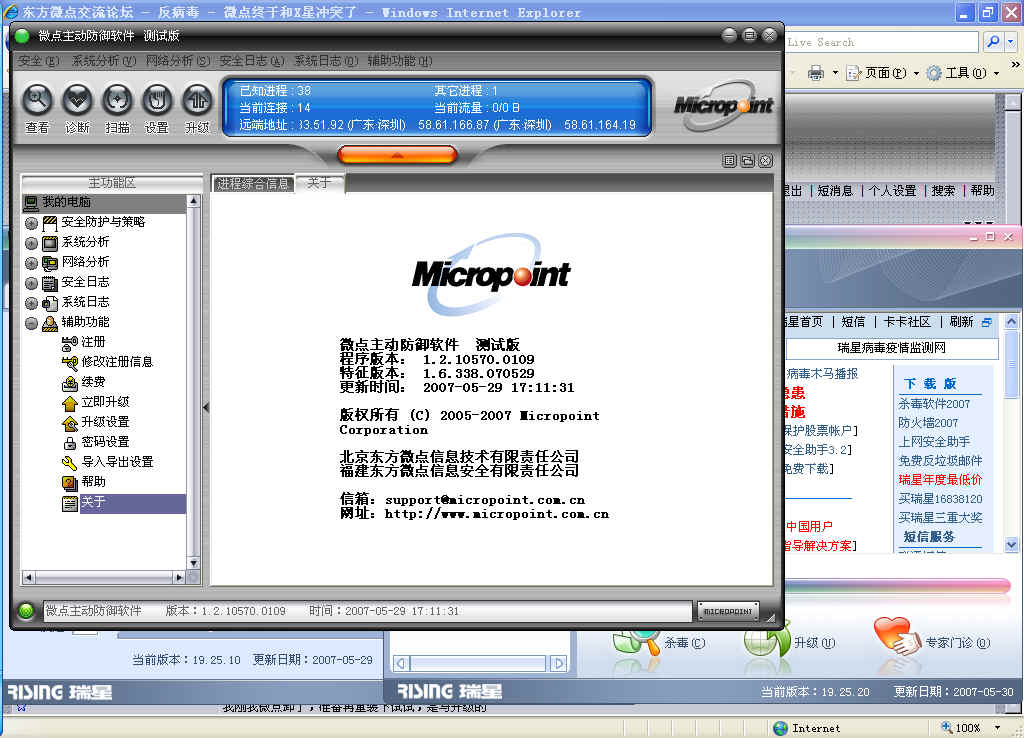Click the expand circle beside 网络分析 in the tree
Screen dimensions: 1024x738
coord(31,263)
